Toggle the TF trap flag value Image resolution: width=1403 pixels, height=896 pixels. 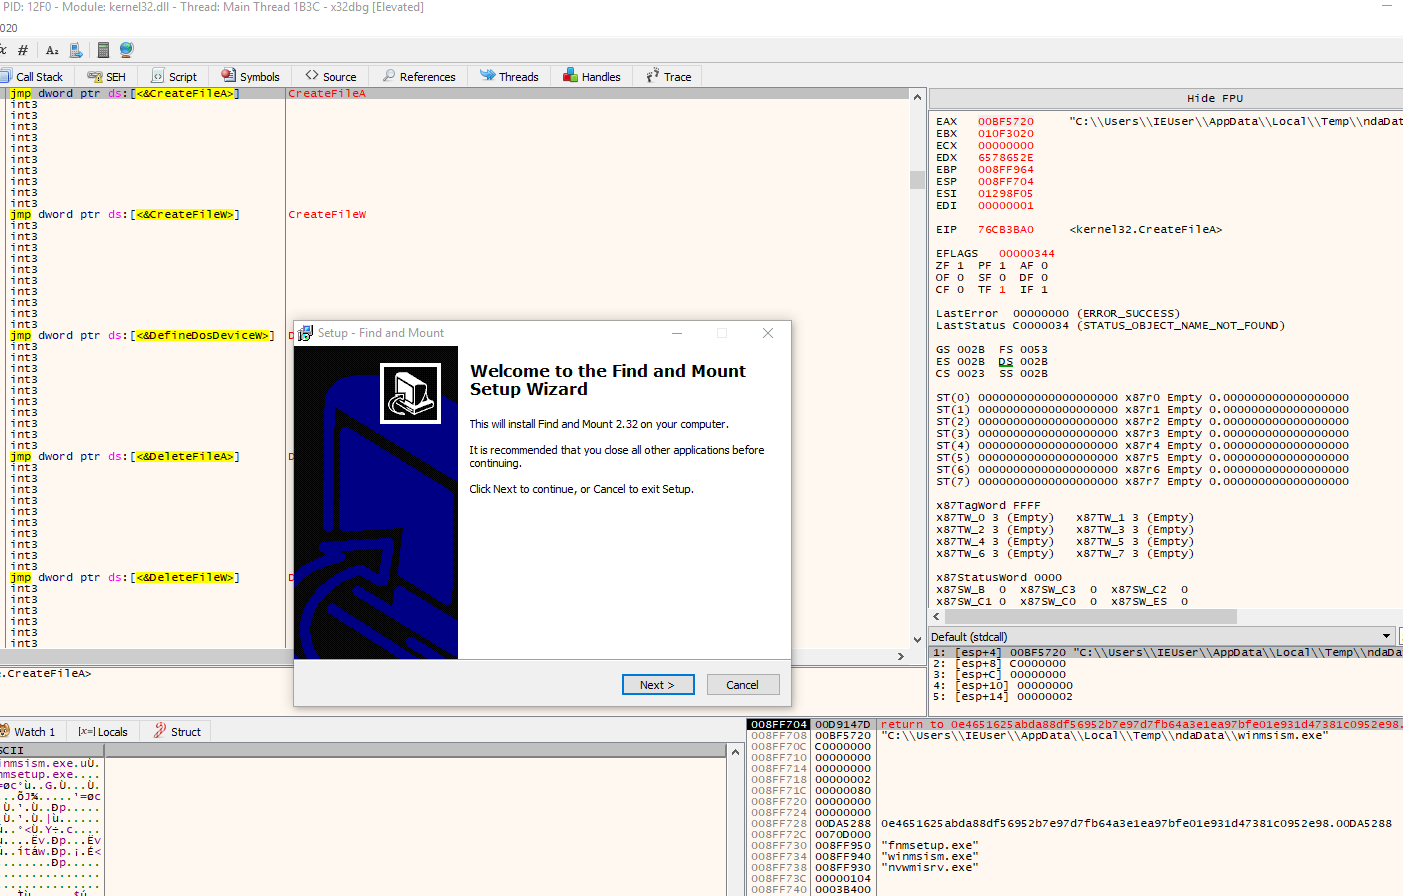pos(1002,290)
